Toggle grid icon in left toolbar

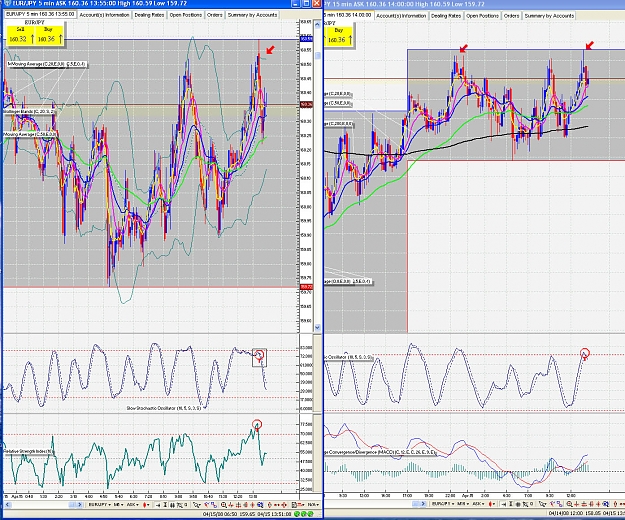[x=173, y=505]
